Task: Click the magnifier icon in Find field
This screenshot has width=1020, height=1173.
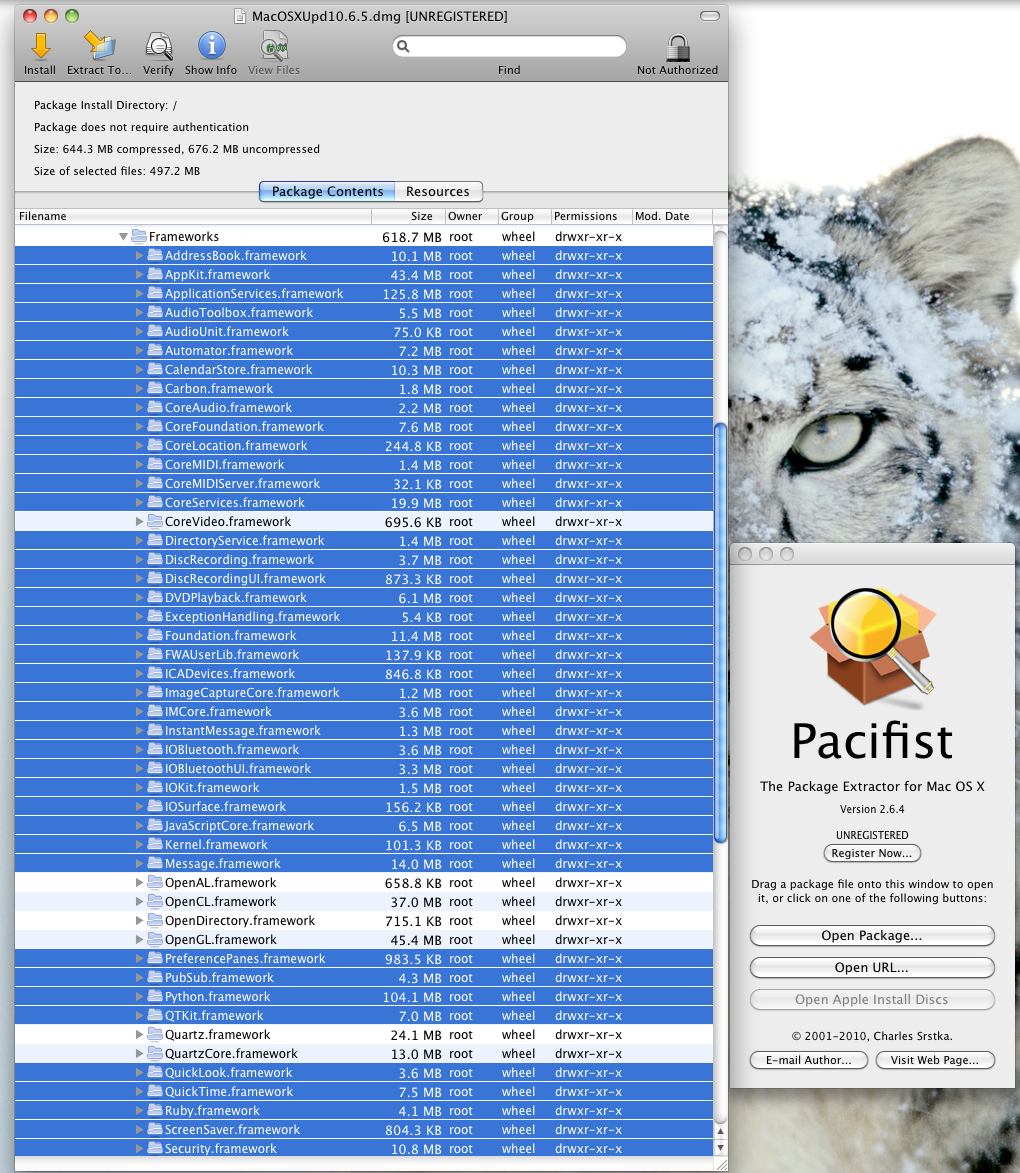Action: click(403, 46)
